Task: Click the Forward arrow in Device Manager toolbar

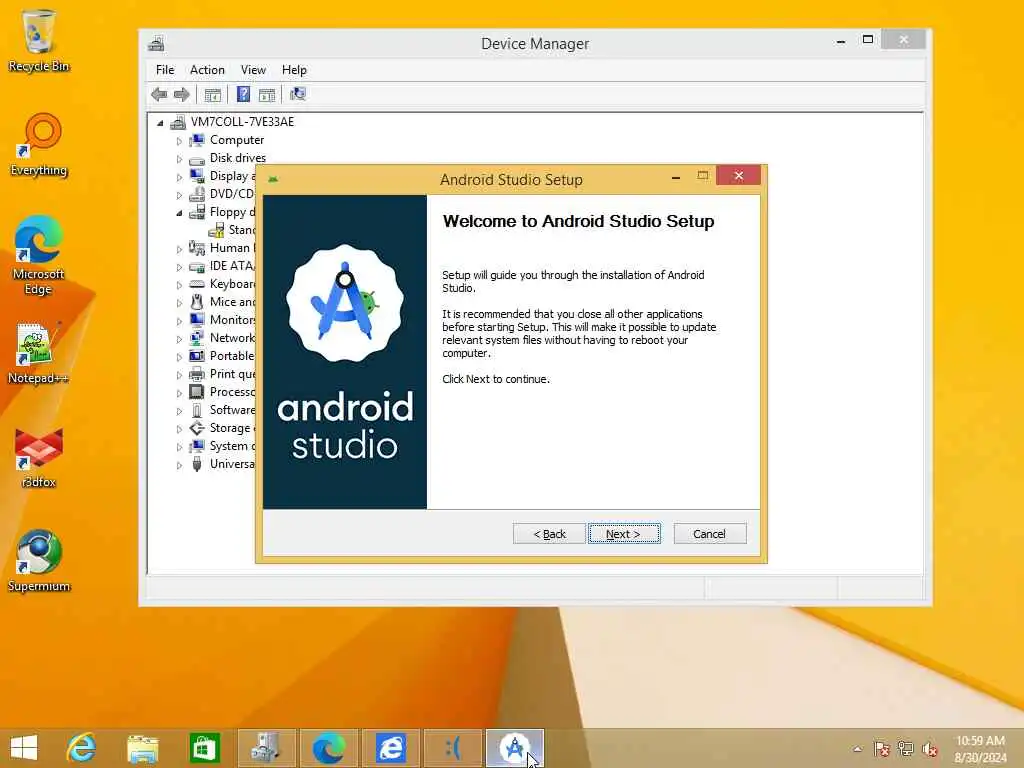Action: pos(182,95)
